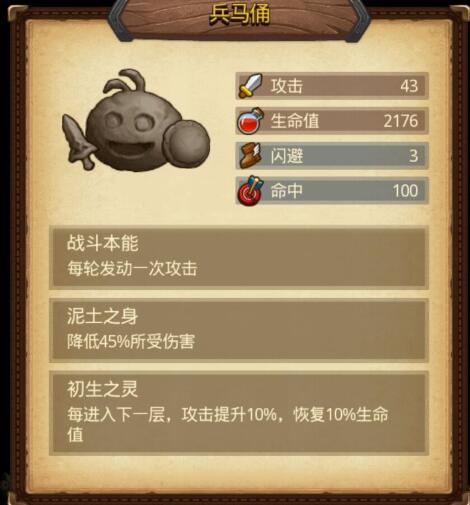The height and width of the screenshot is (505, 470).
Task: Click the attack value 43
Action: tap(409, 86)
